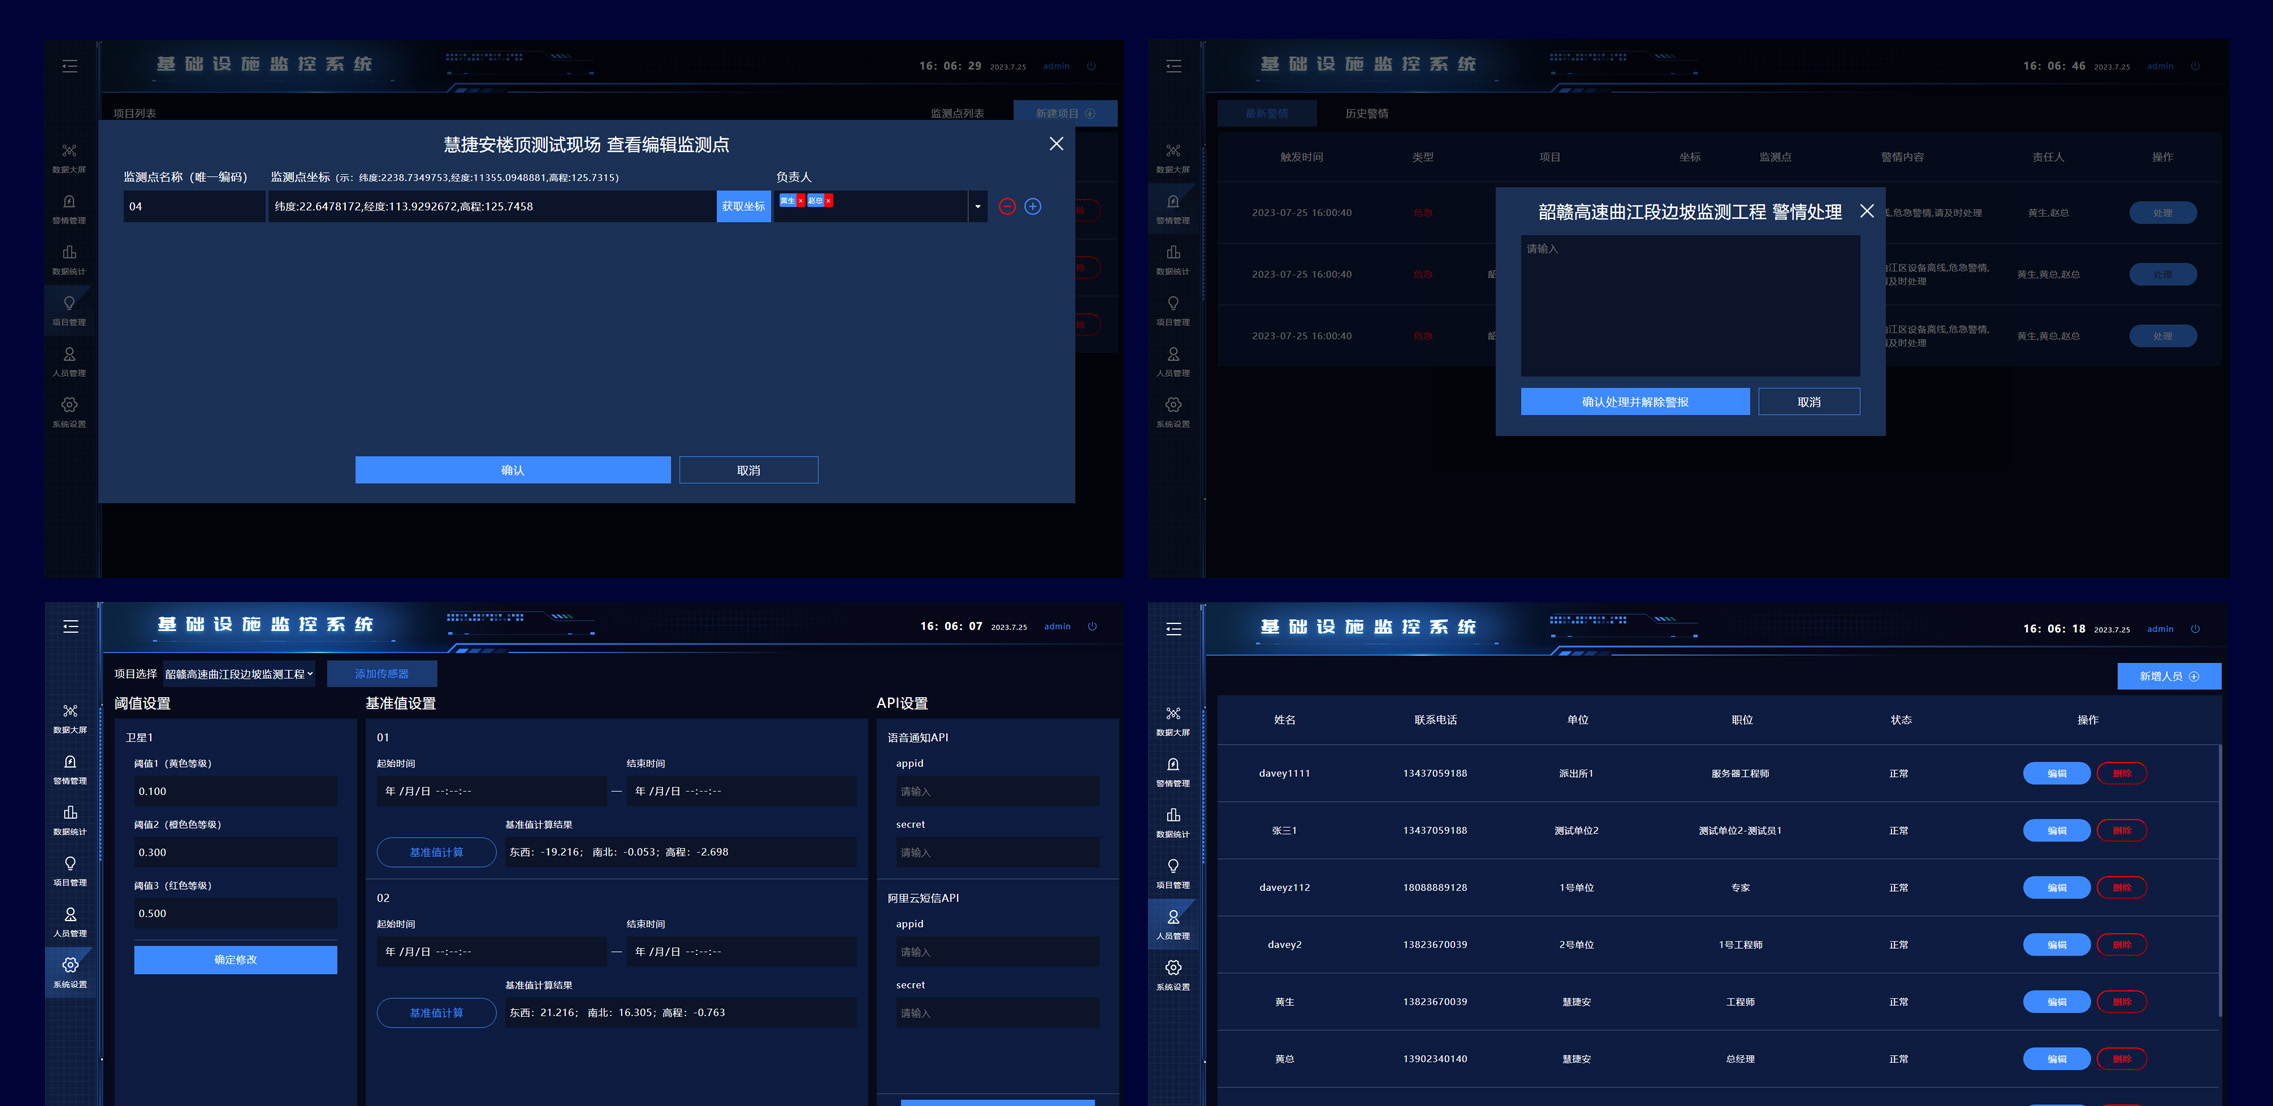
Task: Click the power icon beside 16:06:18 clock
Action: [x=2195, y=629]
